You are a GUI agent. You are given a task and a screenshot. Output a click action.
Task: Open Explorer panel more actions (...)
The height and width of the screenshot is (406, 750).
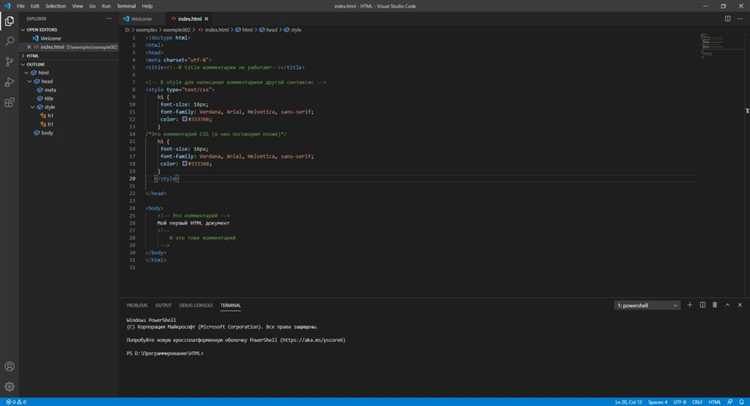(109, 19)
